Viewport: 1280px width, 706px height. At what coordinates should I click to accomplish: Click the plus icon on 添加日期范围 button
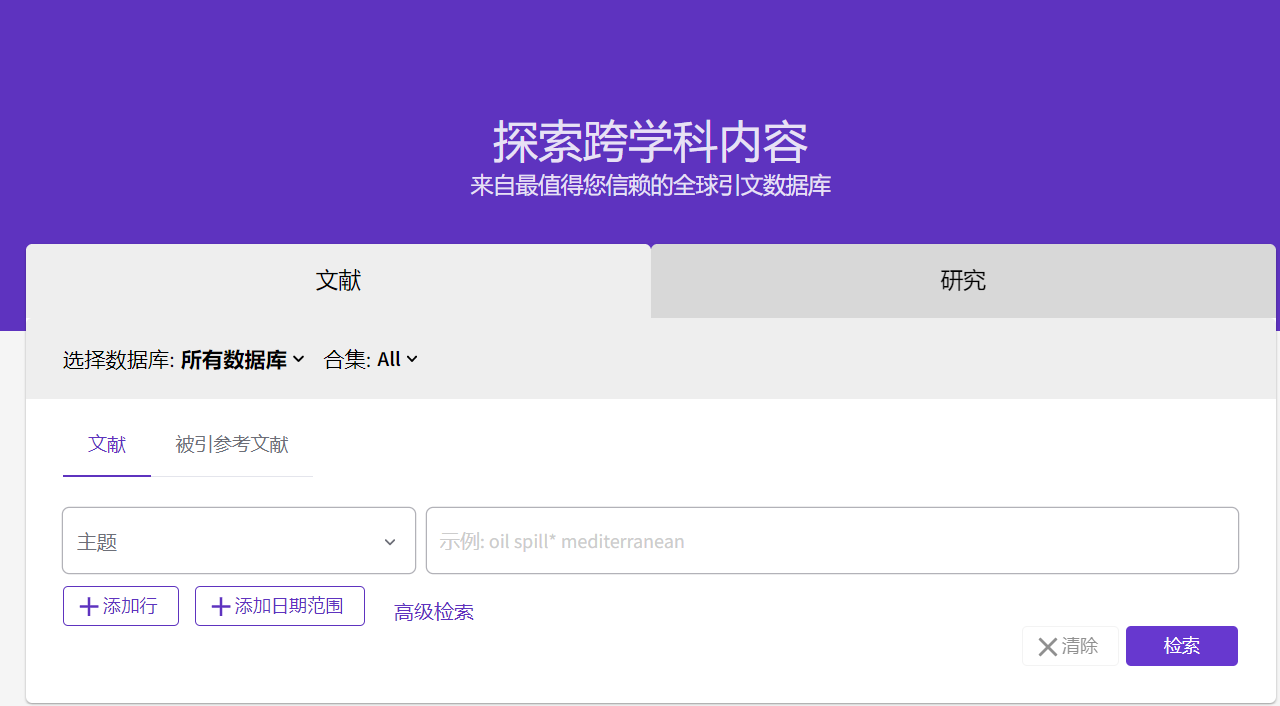[x=221, y=605]
